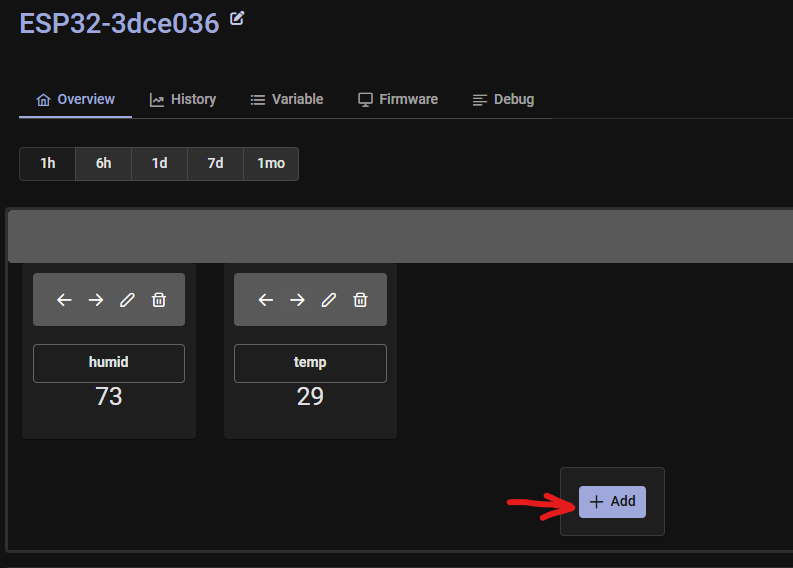Go to the Firmware tab
Image resolution: width=793 pixels, height=568 pixels.
coord(398,99)
